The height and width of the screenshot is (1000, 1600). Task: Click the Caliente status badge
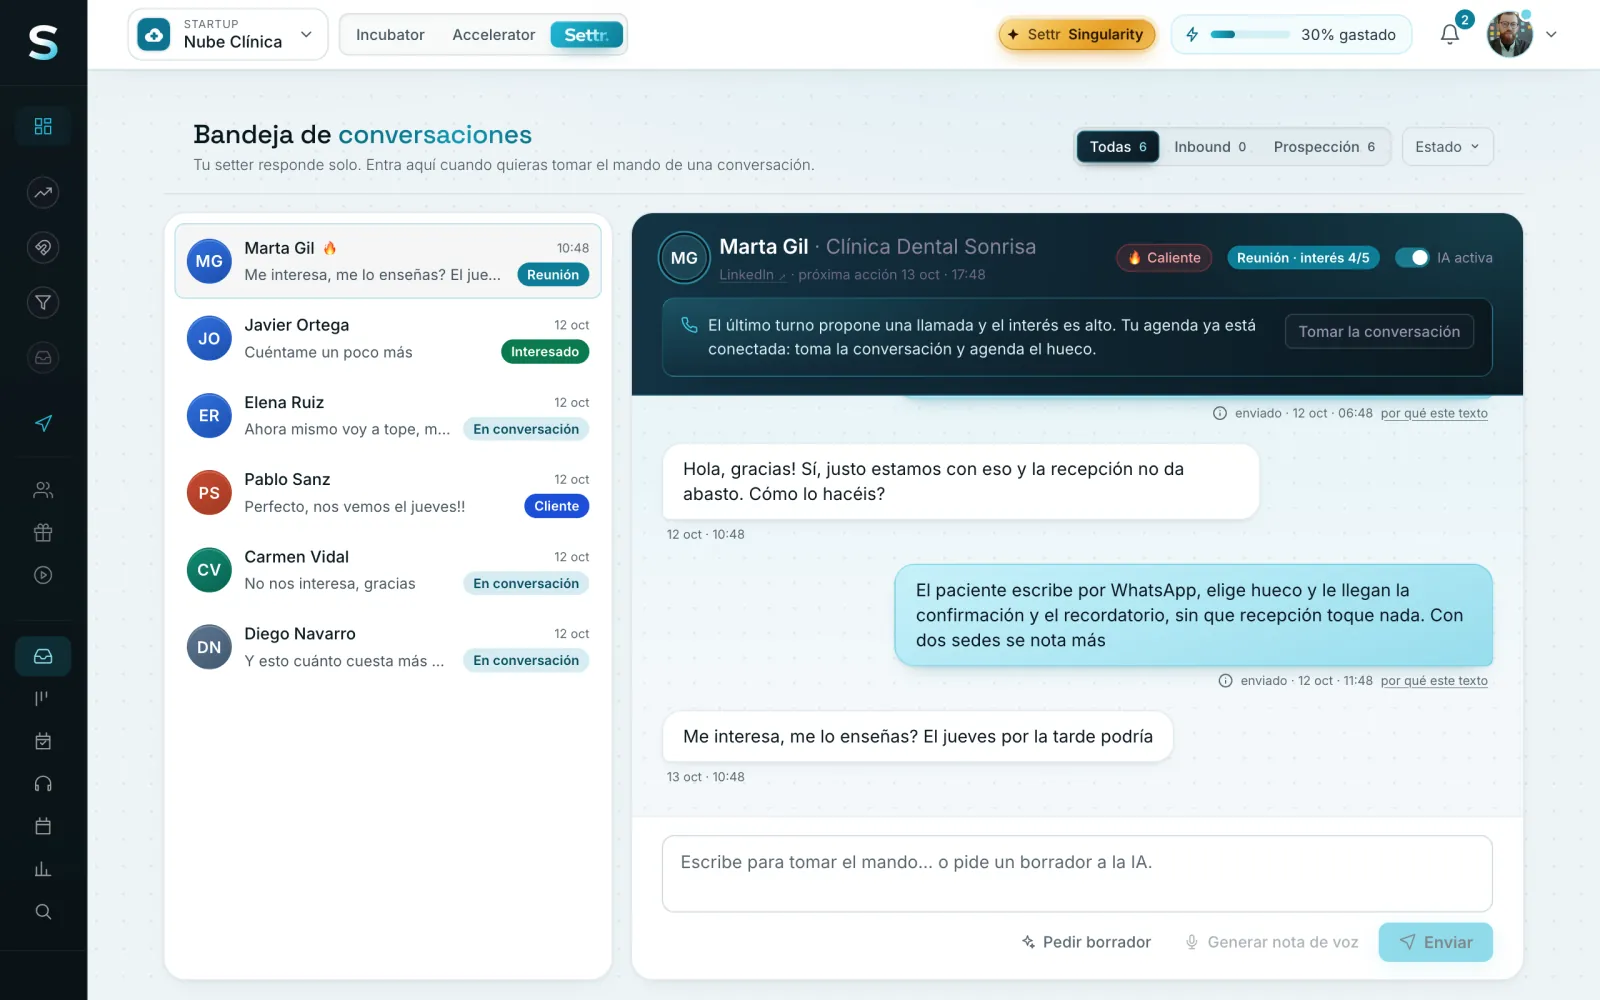click(x=1164, y=258)
